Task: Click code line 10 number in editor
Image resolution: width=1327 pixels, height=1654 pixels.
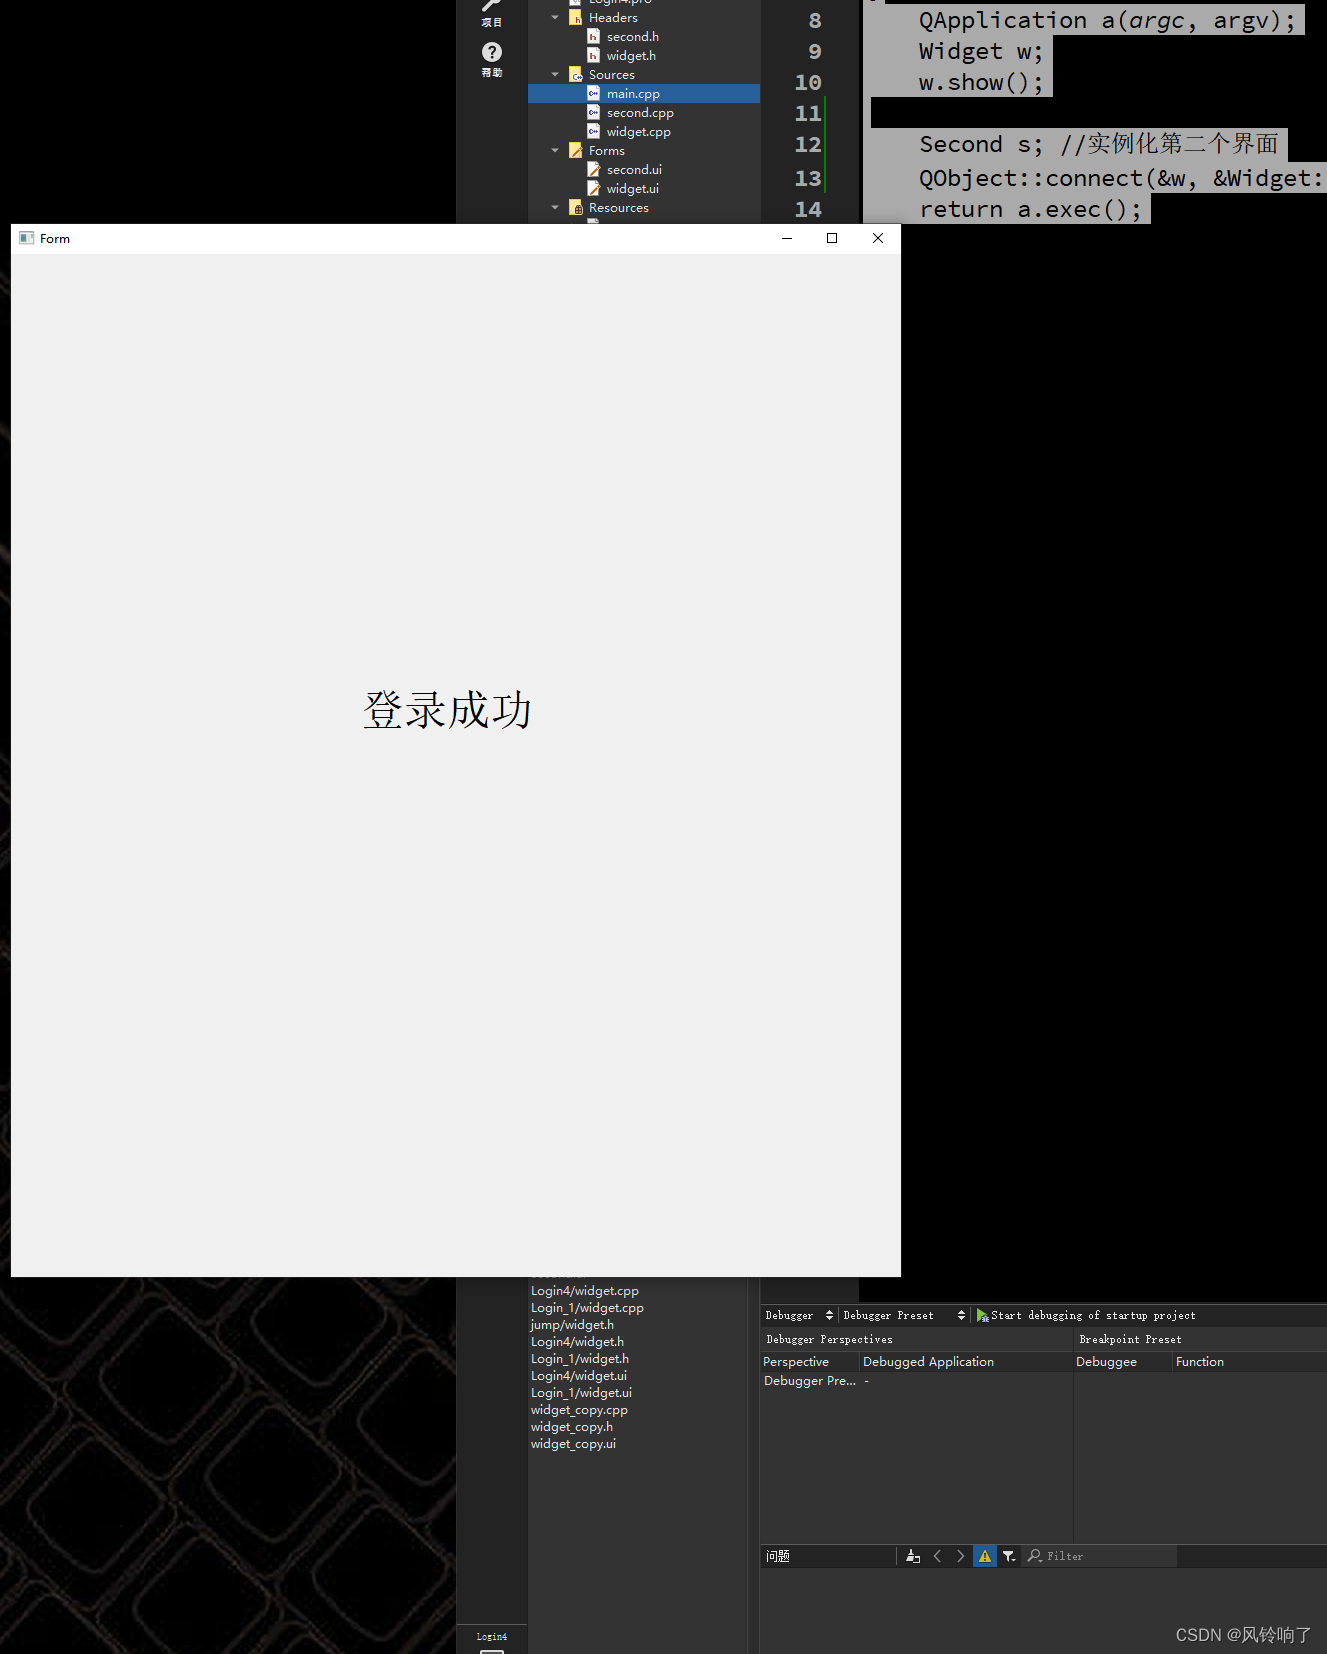Action: 808,82
